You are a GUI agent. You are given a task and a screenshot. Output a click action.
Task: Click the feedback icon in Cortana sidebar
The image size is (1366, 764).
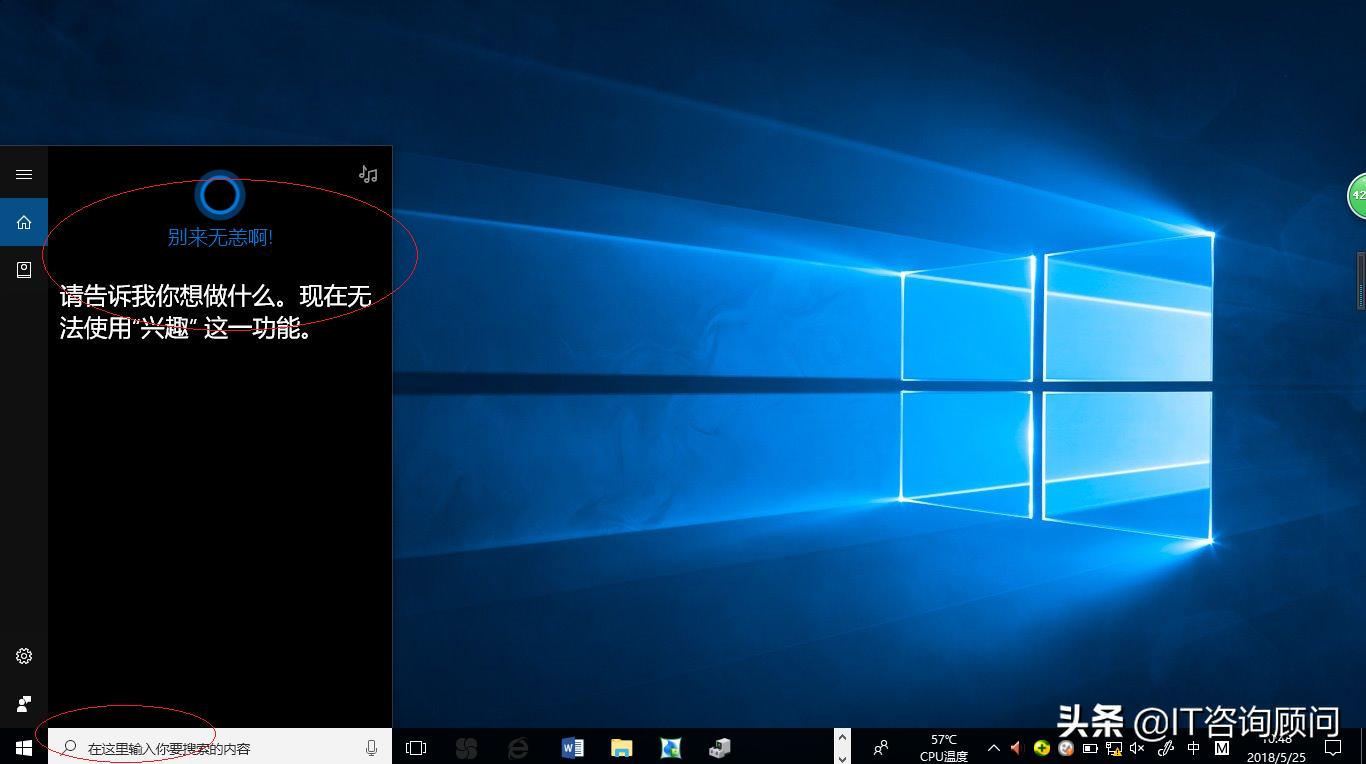23,703
